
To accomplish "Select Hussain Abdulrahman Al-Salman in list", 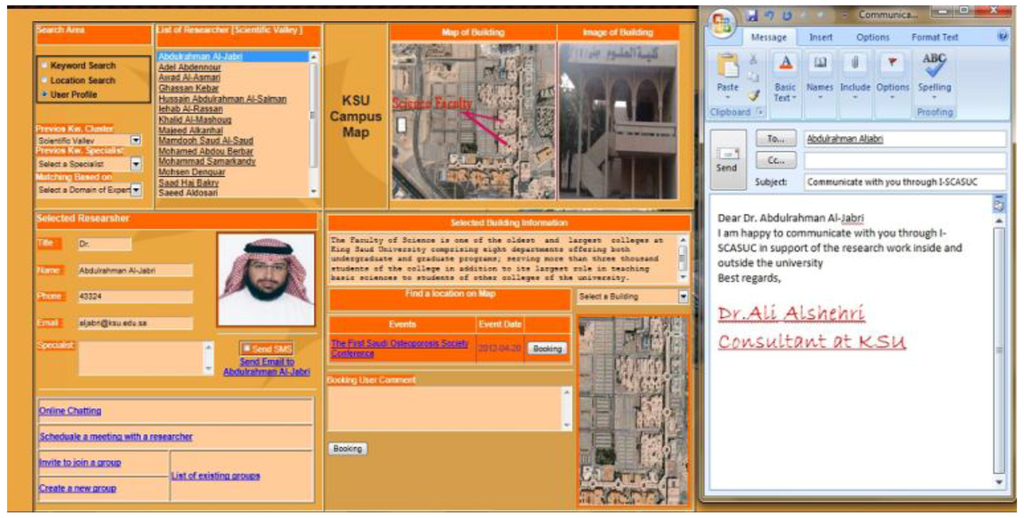I will 223,99.
